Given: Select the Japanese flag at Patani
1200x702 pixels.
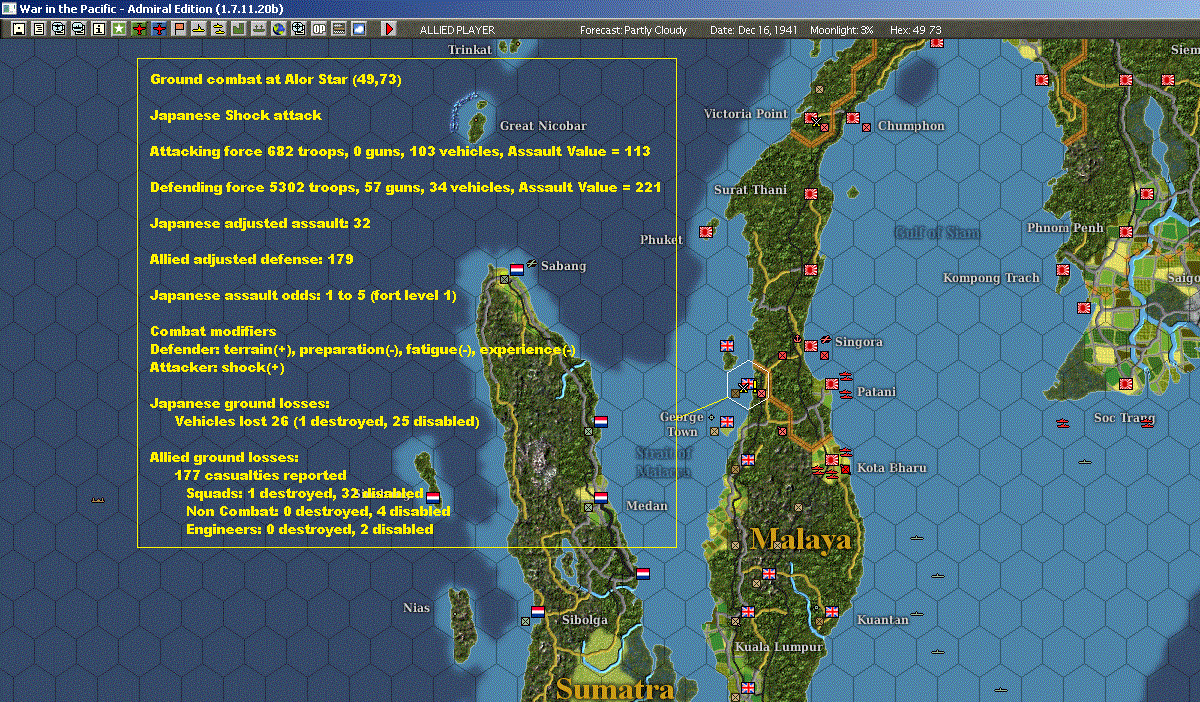Looking at the screenshot, I should coord(831,384).
